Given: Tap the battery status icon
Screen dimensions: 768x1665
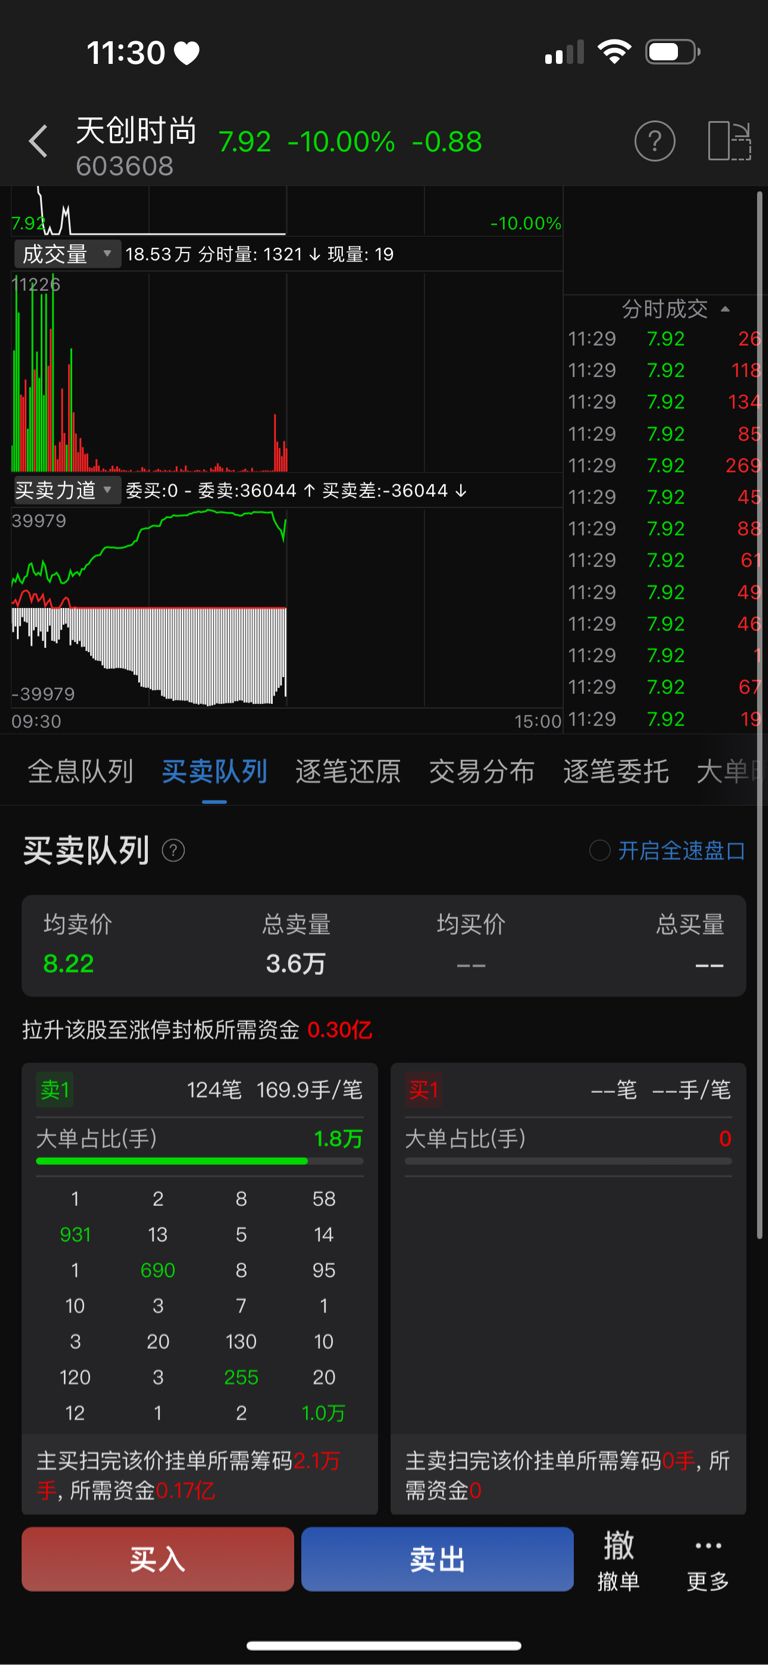Looking at the screenshot, I should pos(673,51).
